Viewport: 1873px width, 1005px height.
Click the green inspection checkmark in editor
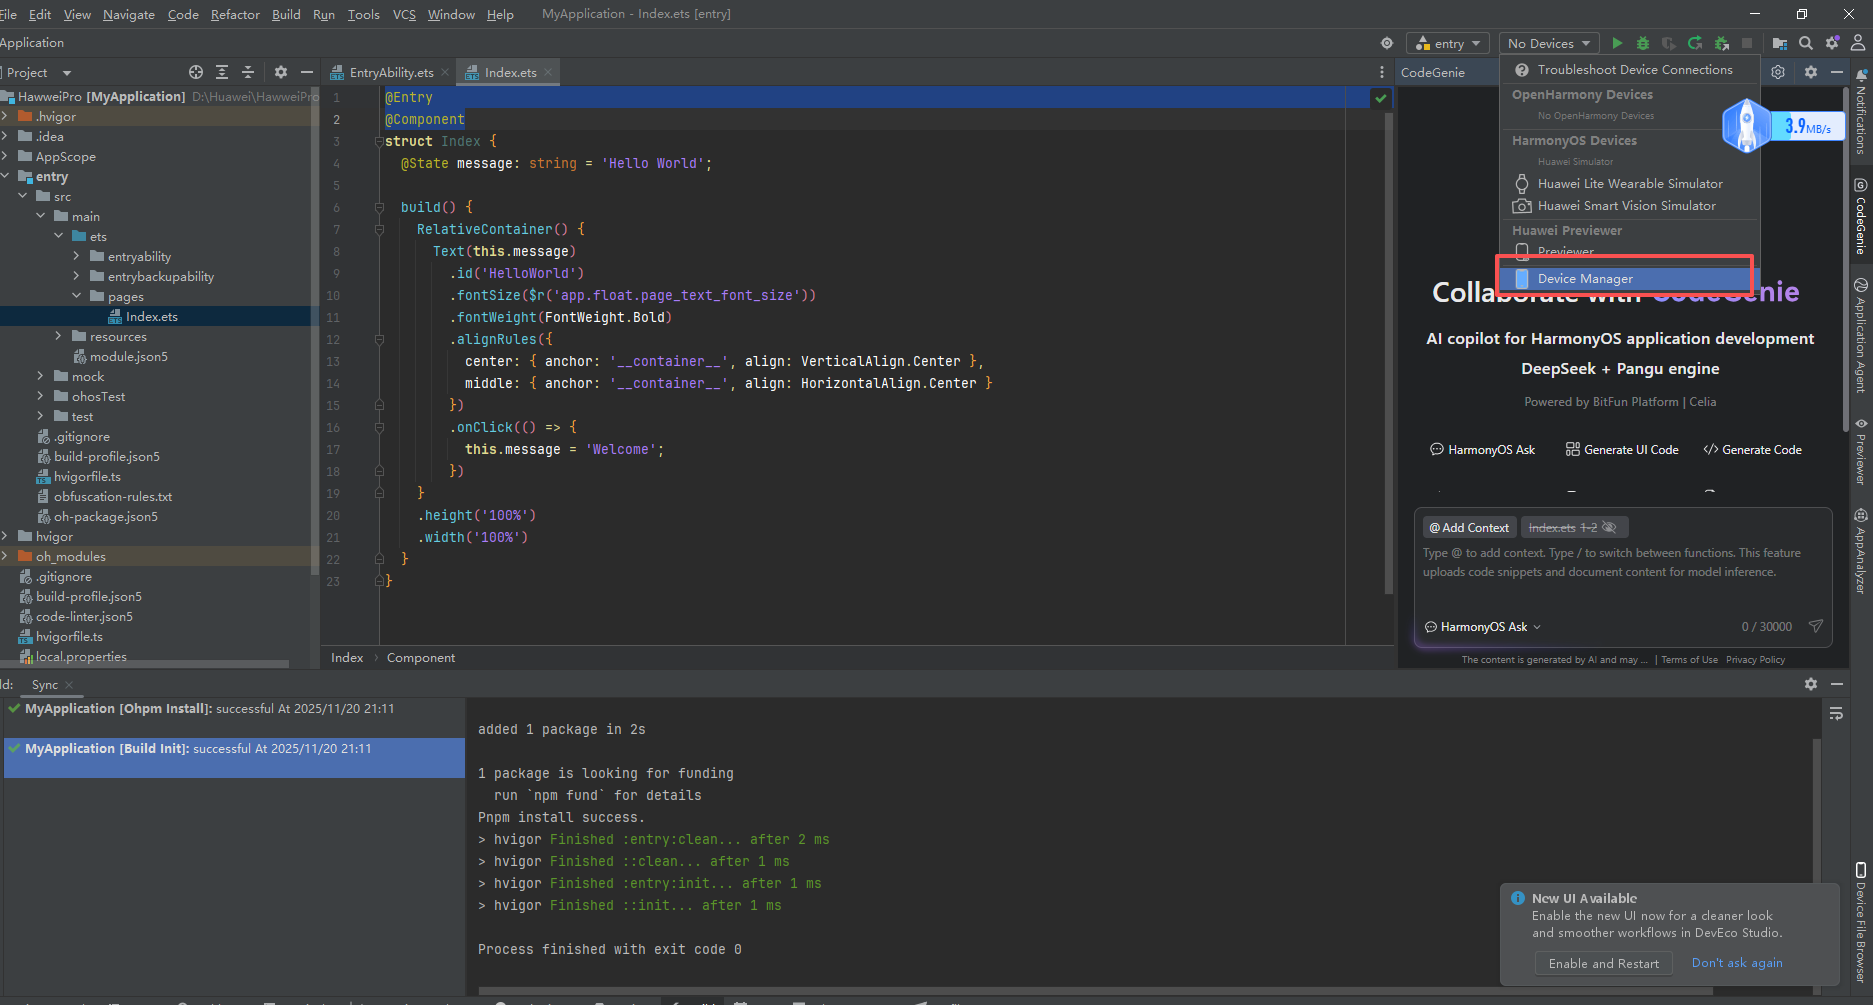1381,98
